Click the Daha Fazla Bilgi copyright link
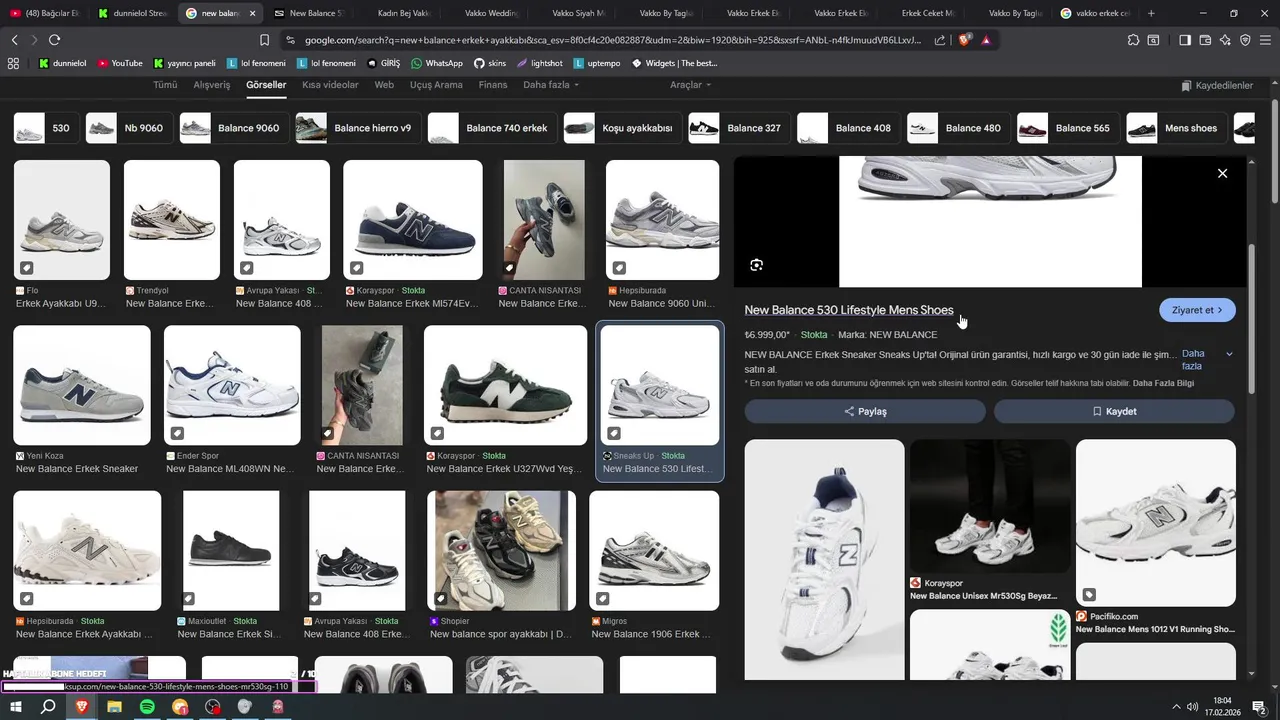The width and height of the screenshot is (1280, 720). 1163,383
